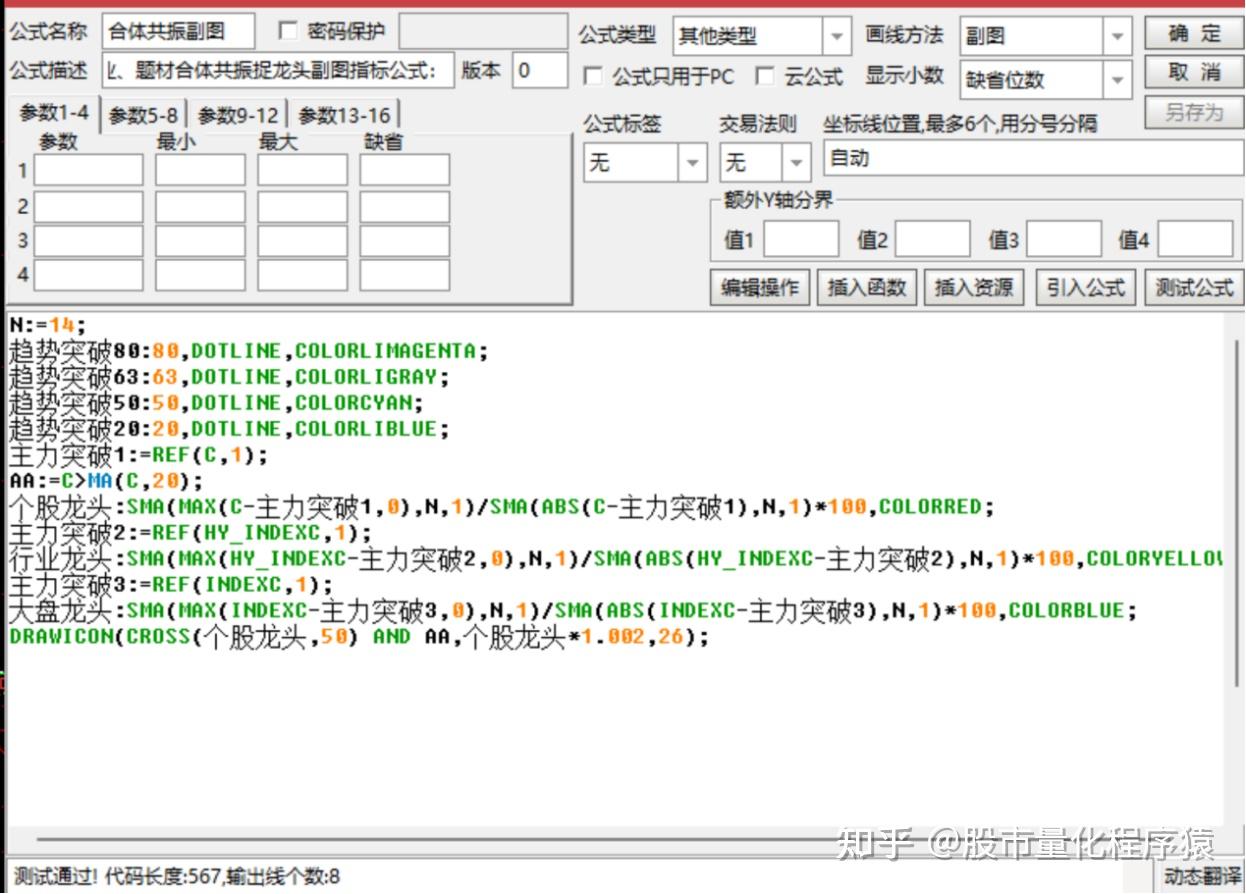Enable the 公式只用于PC checkbox
Image resolution: width=1246 pixels, height=894 pixels.
[x=593, y=76]
